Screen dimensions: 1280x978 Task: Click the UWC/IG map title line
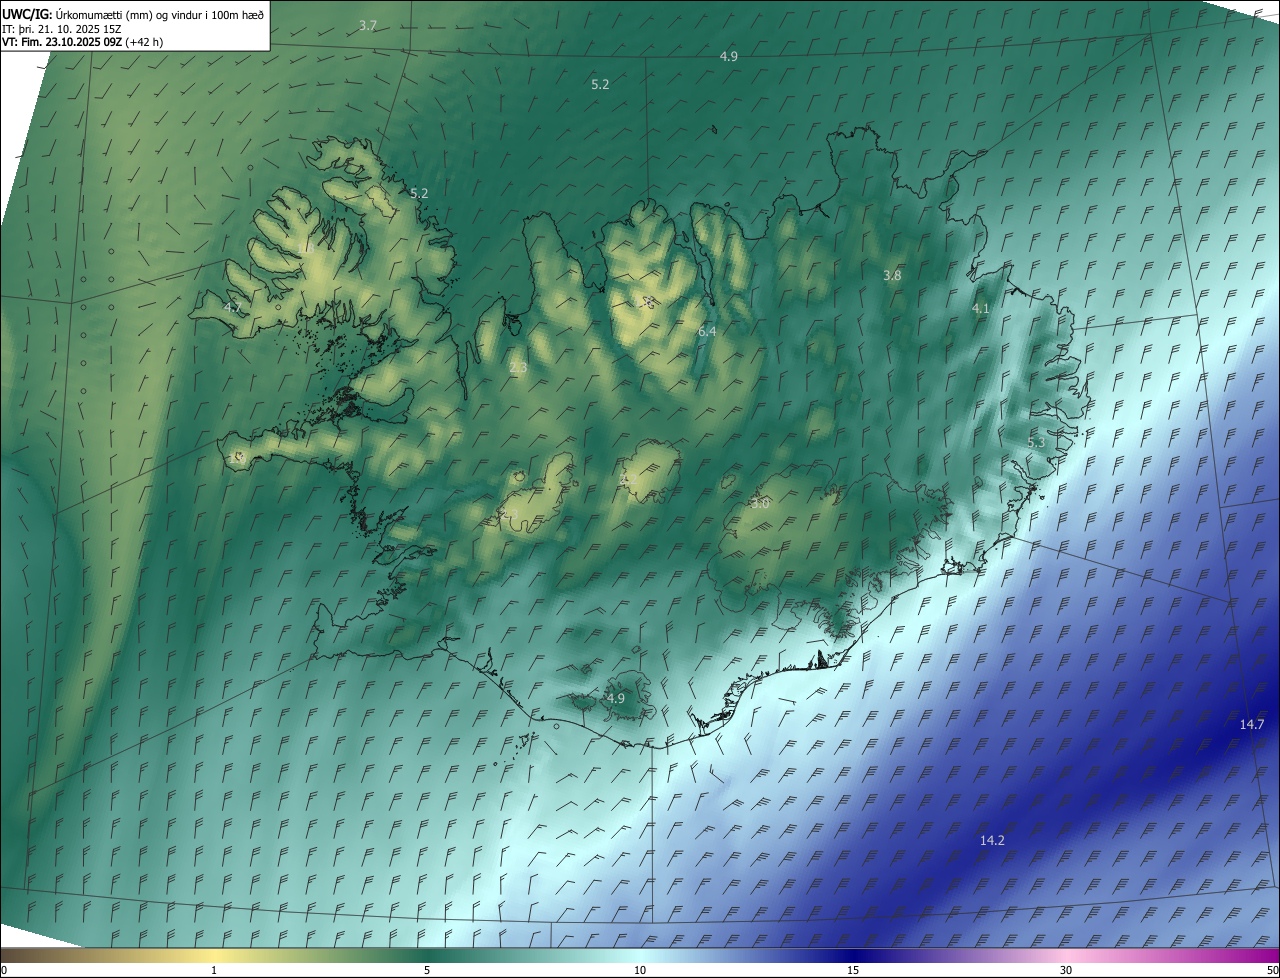pos(133,14)
